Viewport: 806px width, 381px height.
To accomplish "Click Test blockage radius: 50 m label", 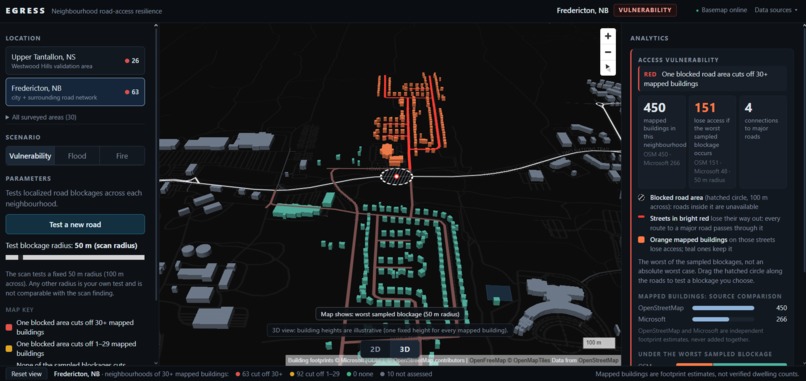I will click(71, 245).
